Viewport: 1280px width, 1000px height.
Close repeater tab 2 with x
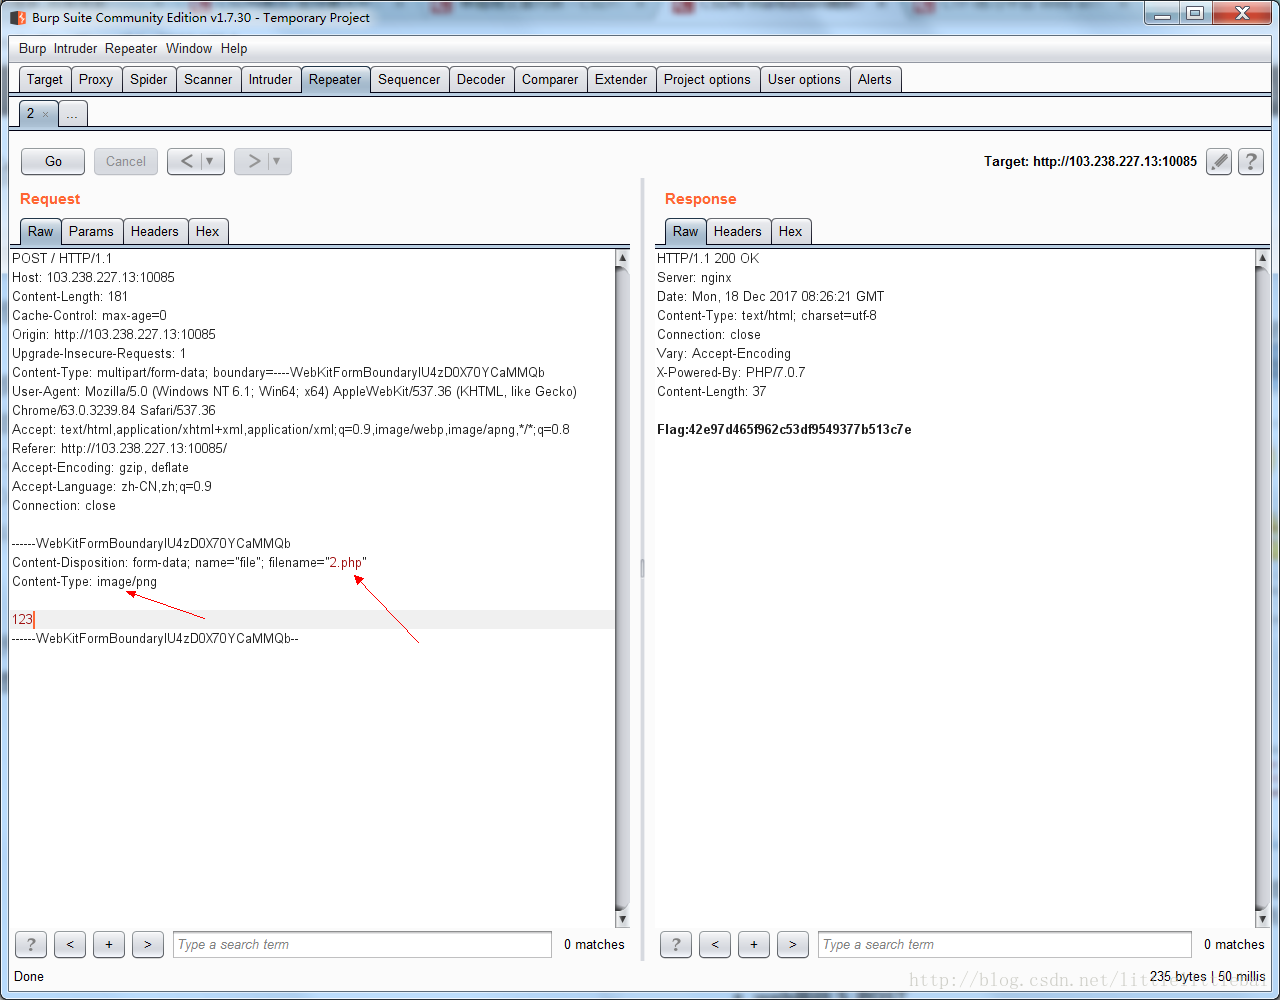(45, 114)
